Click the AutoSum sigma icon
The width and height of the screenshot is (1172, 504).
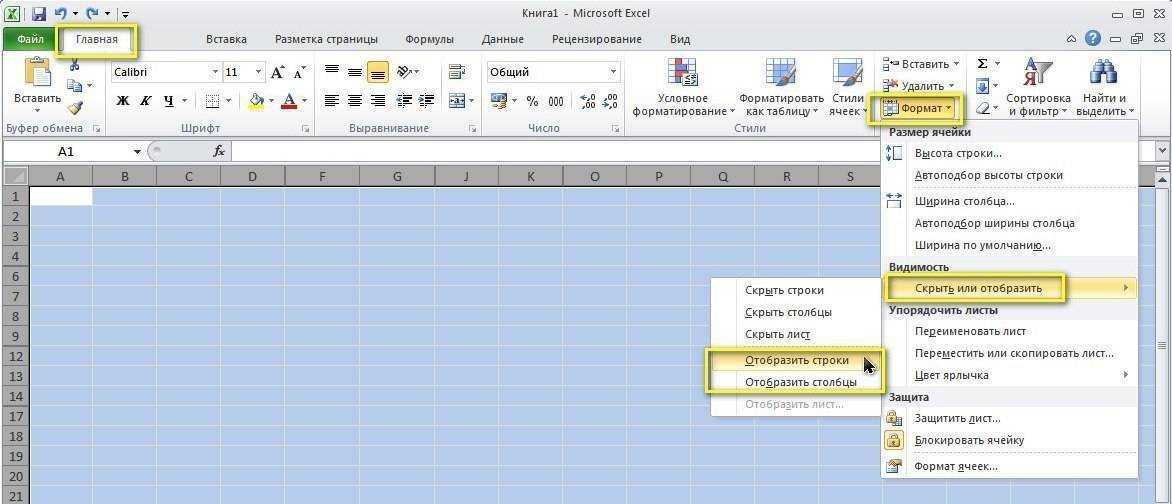point(983,64)
